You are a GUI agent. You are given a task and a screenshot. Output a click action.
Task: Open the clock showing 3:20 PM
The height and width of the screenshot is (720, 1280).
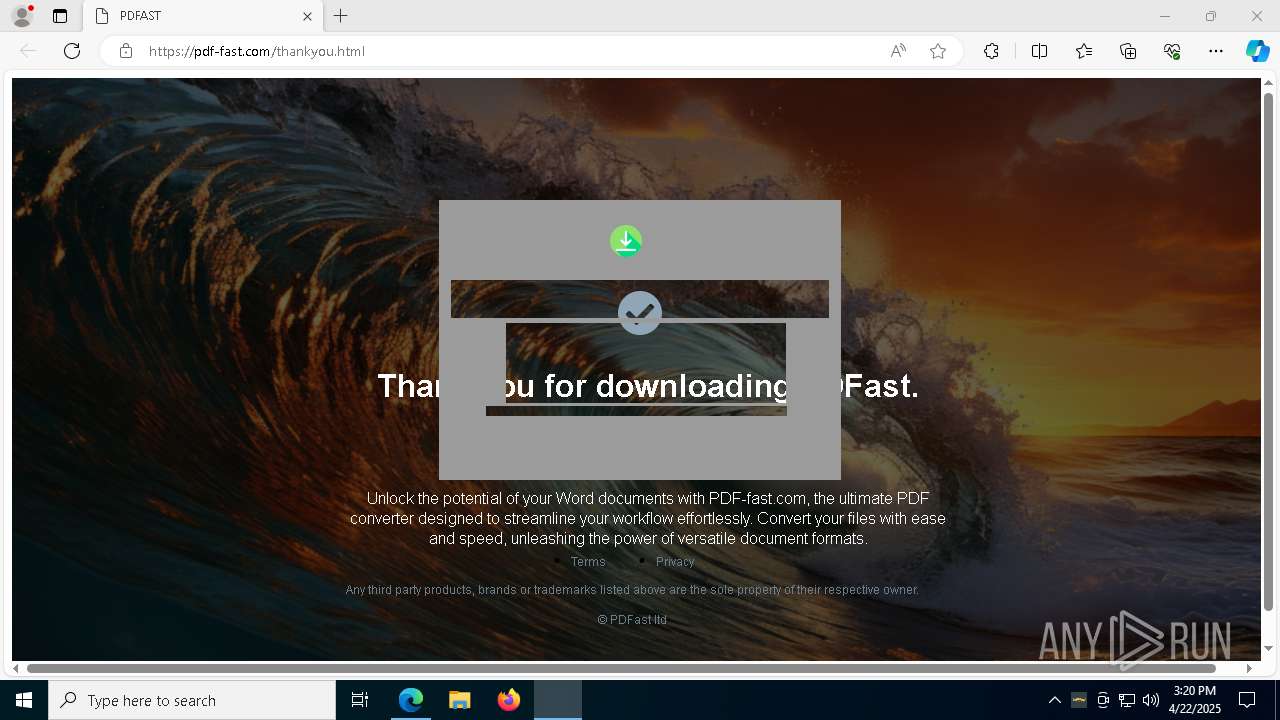[1195, 700]
